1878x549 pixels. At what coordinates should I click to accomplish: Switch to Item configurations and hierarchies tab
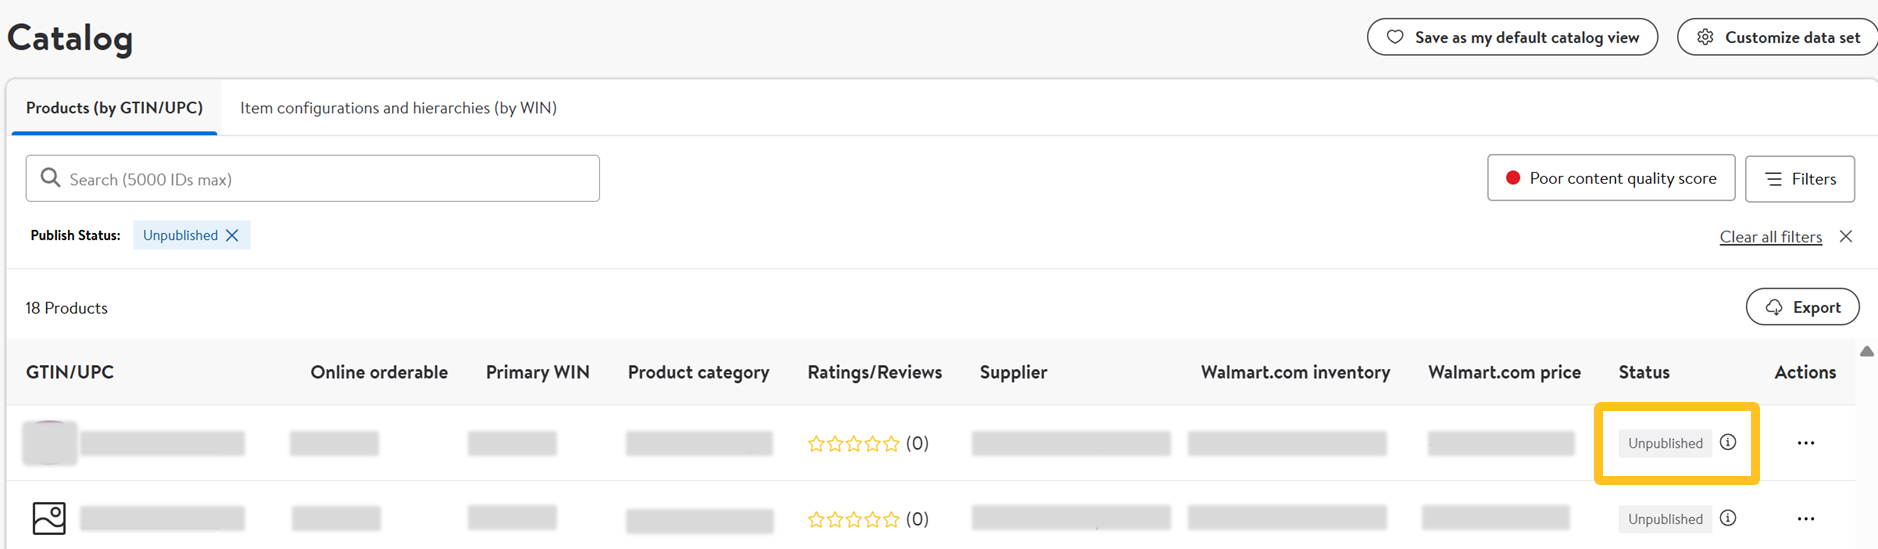(x=398, y=107)
